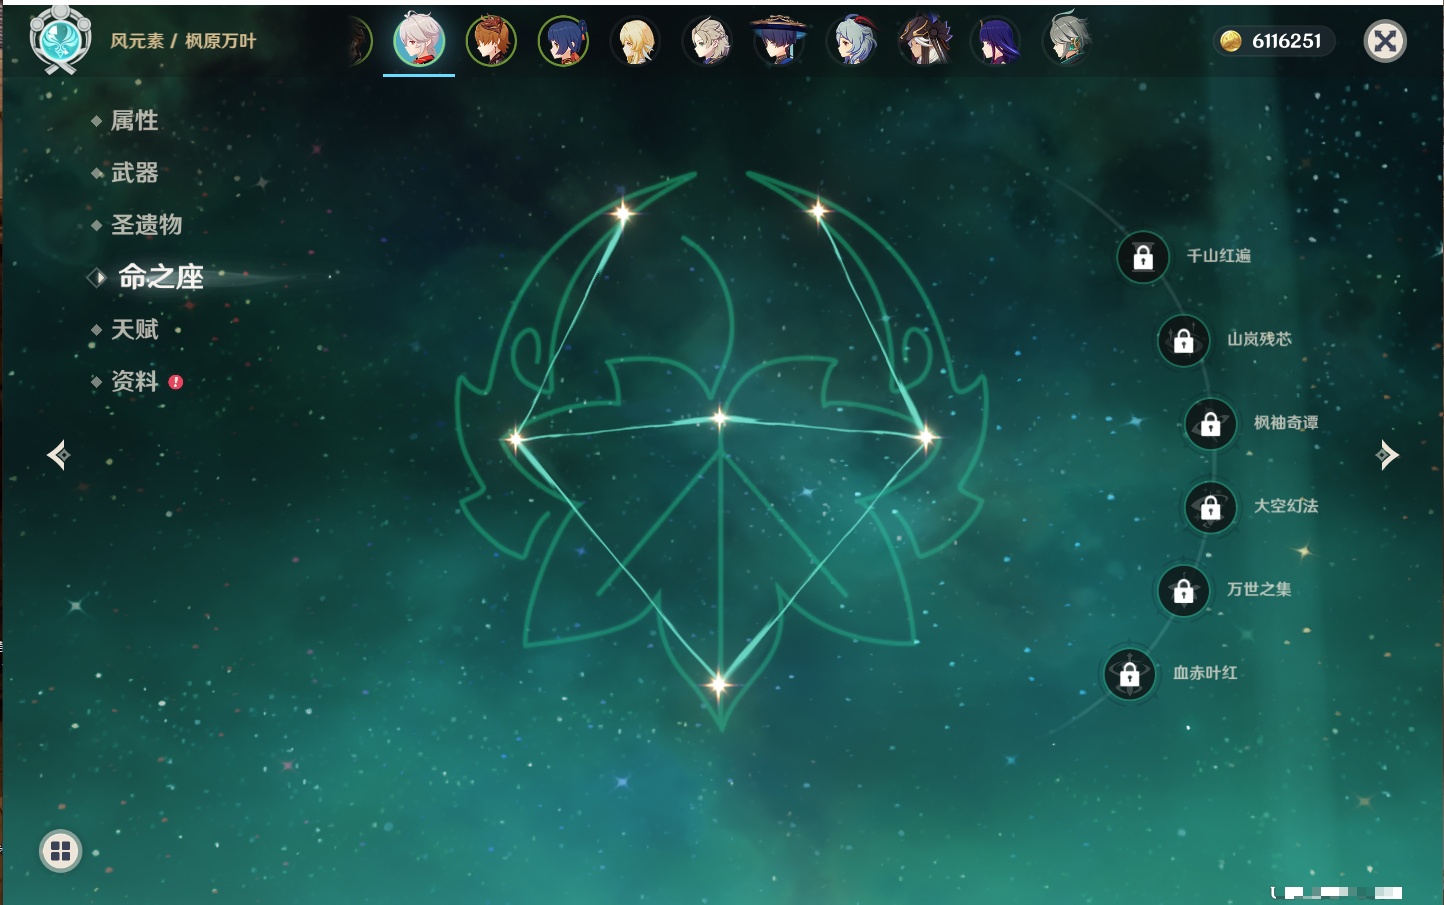Tap the lock icon for 大空幻法
Screen dimensions: 1444x905
1210,507
